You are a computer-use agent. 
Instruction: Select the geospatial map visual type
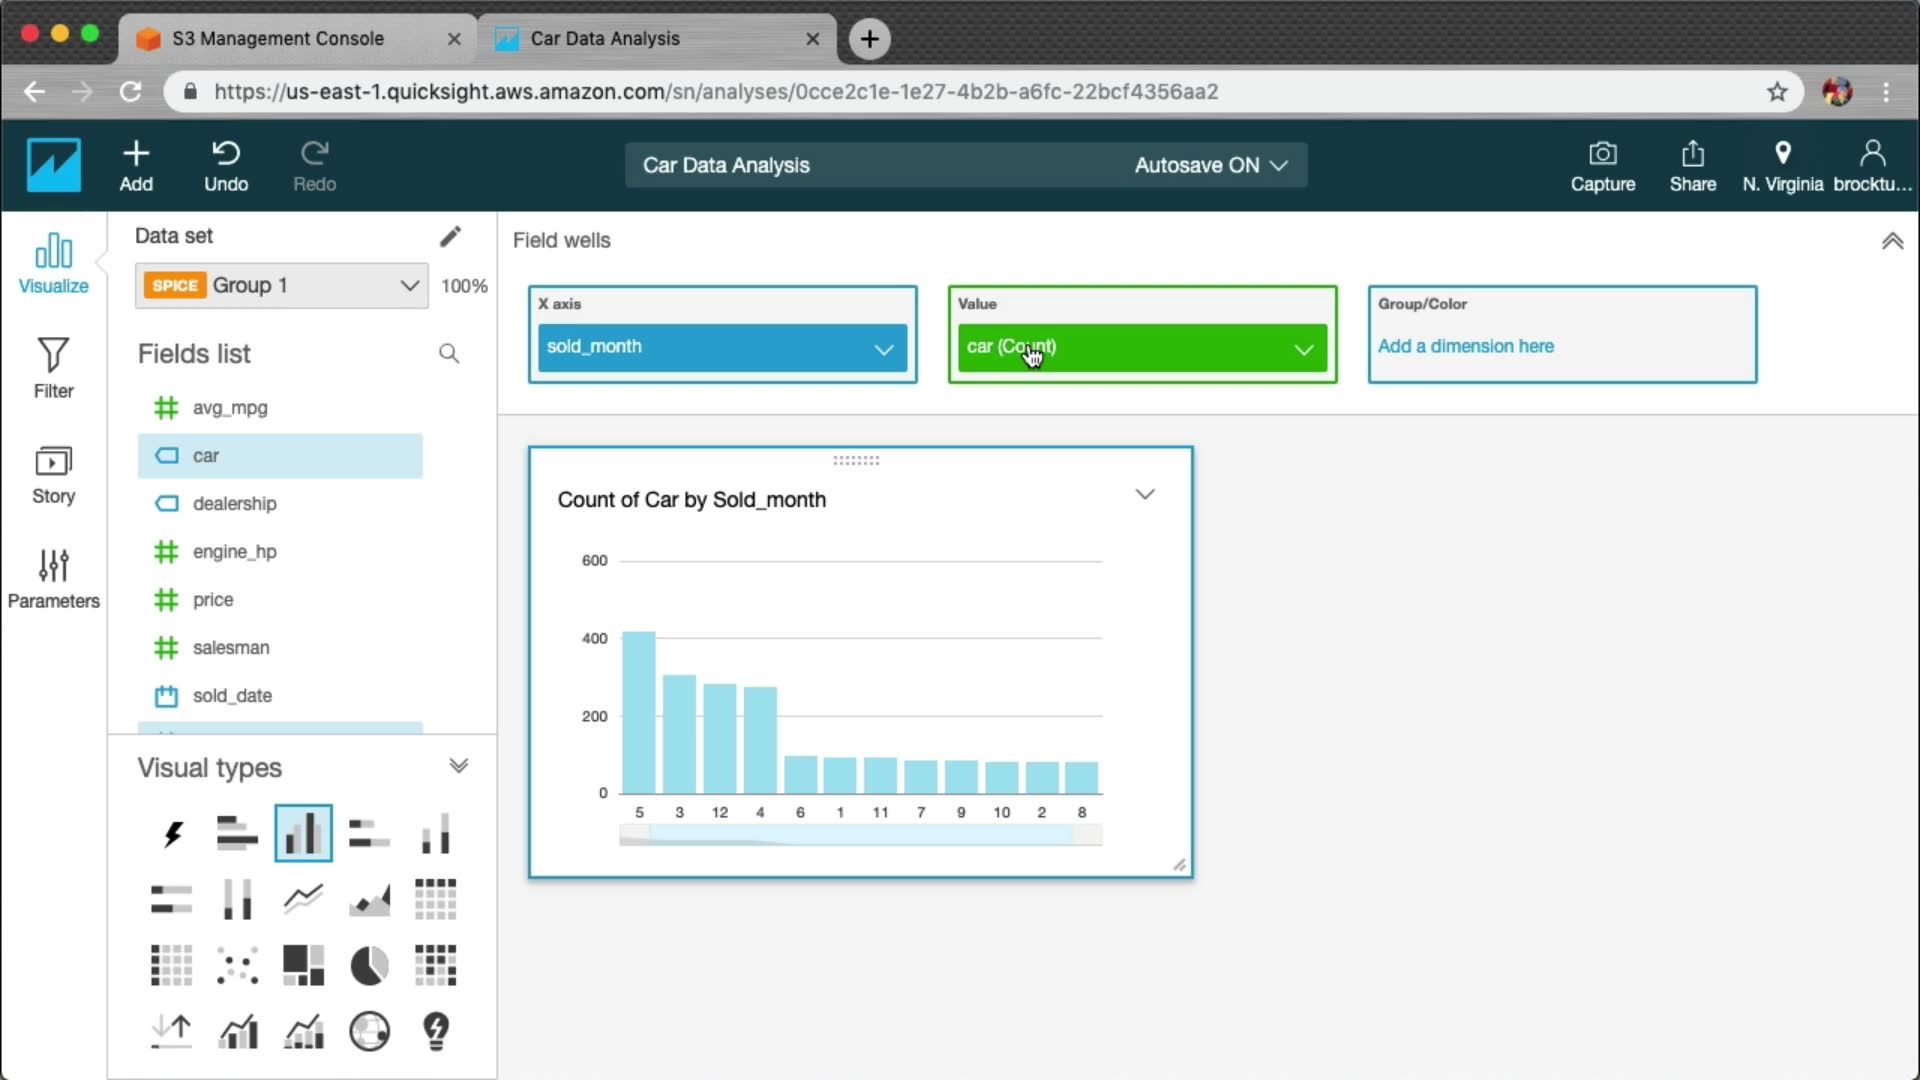pos(369,1031)
